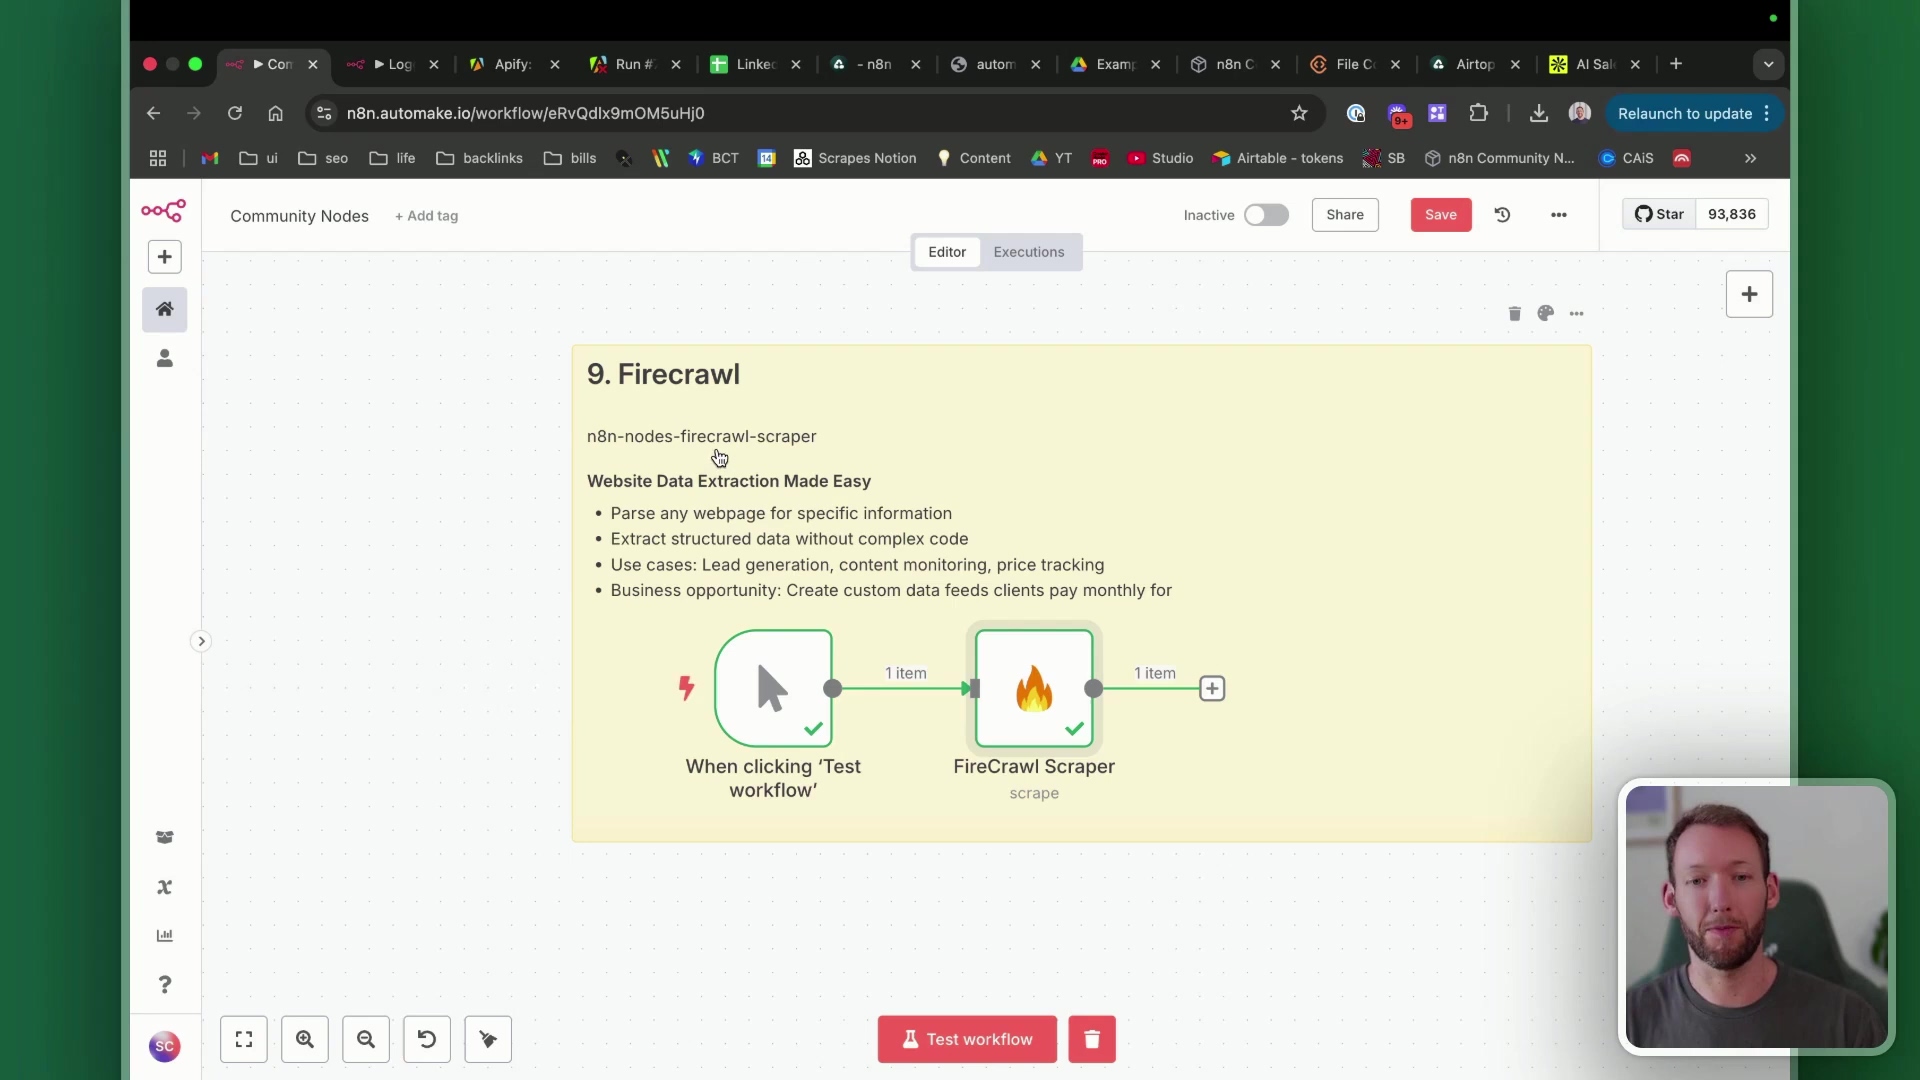Toggle workflow Inactive switch
1920x1080 pixels.
[x=1266, y=215]
